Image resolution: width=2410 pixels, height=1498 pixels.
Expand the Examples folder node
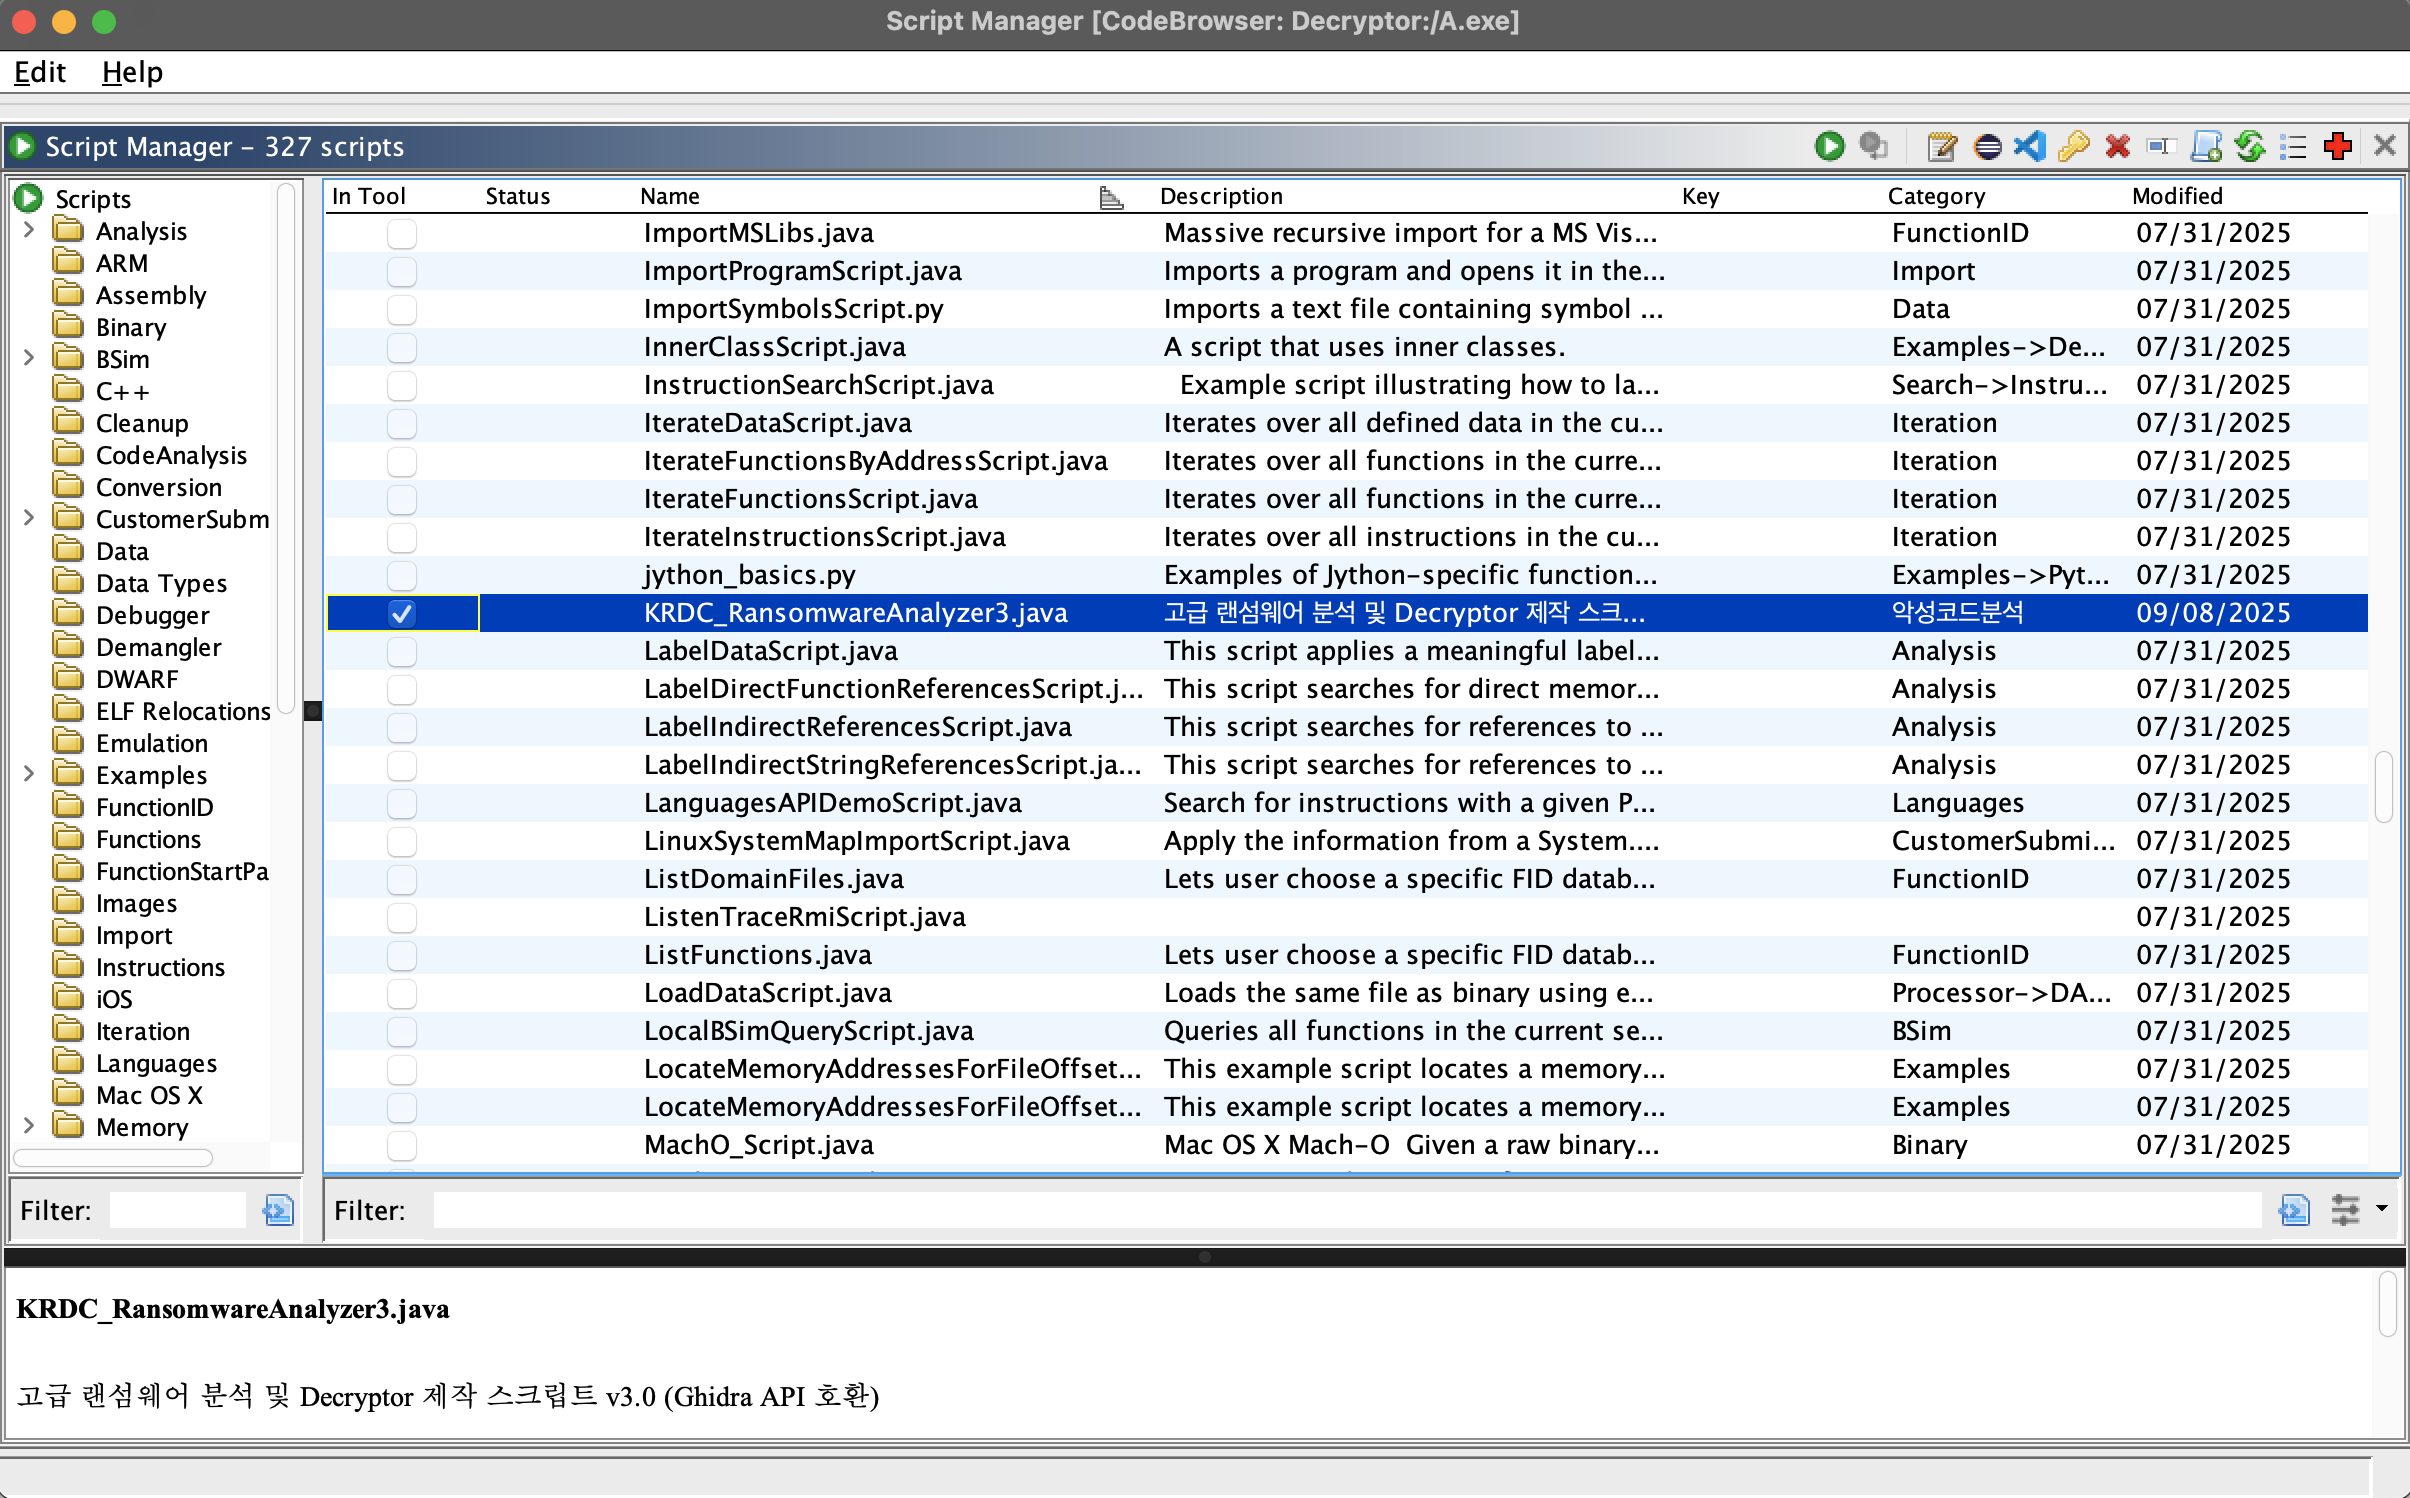click(29, 775)
